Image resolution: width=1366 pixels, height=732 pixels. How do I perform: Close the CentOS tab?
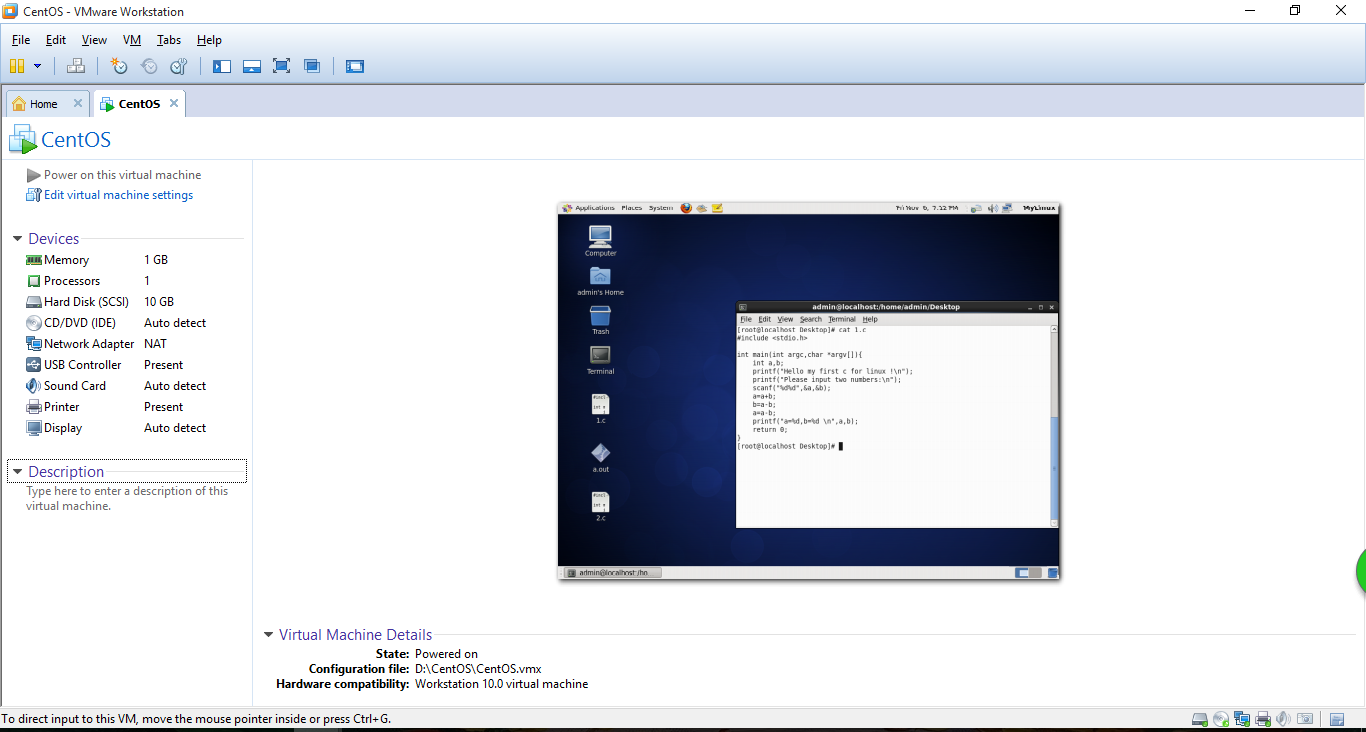(x=174, y=103)
